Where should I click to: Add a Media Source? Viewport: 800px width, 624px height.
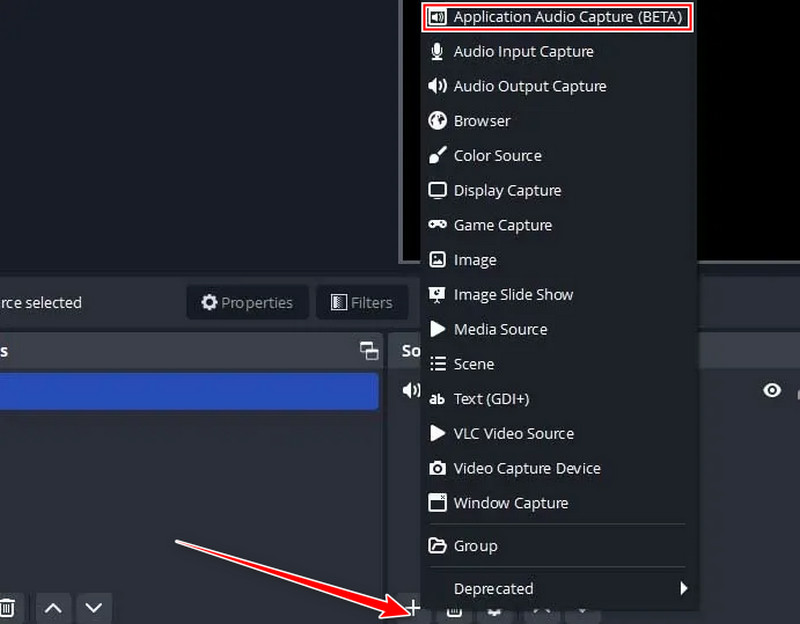(559, 329)
